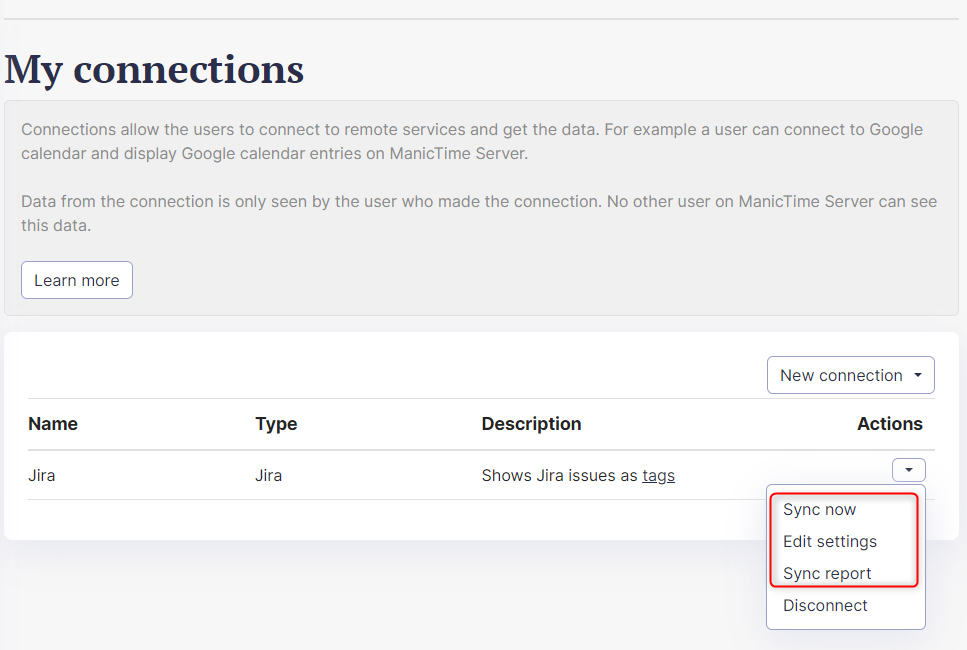
Task: Click the paragraph about connection data visibility
Action: (478, 213)
